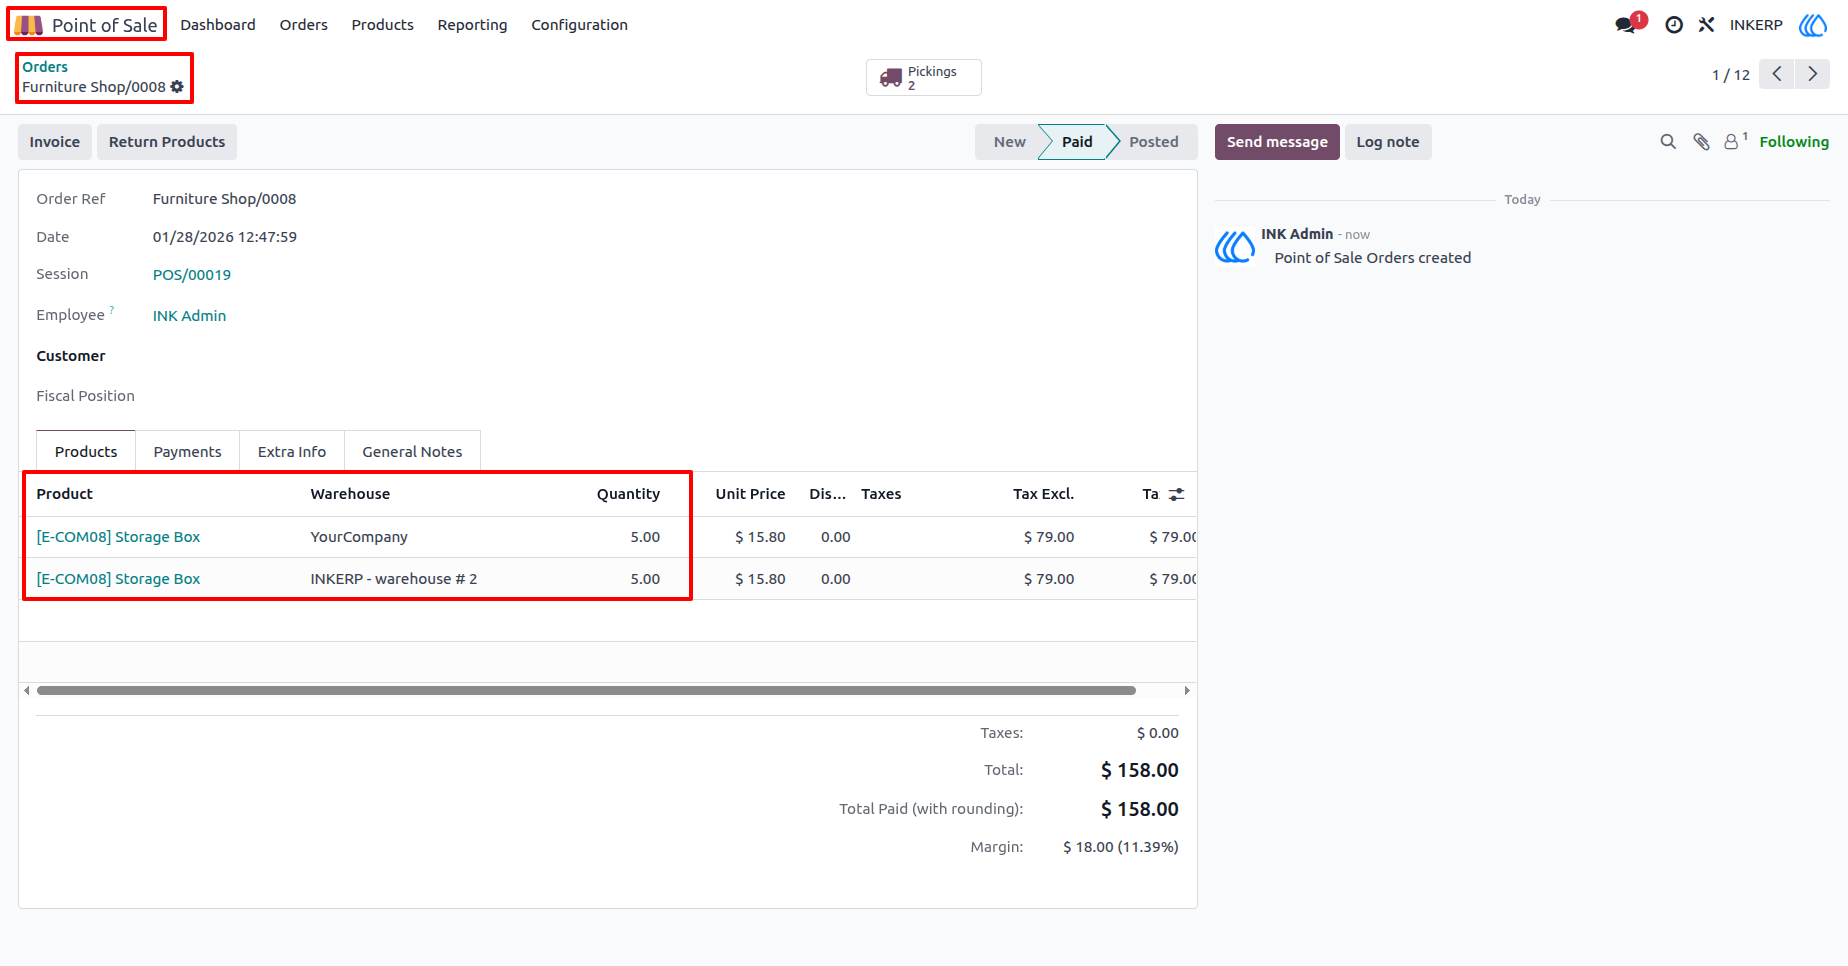Click scrollbar left arrow under product table
Image resolution: width=1848 pixels, height=966 pixels.
point(26,690)
